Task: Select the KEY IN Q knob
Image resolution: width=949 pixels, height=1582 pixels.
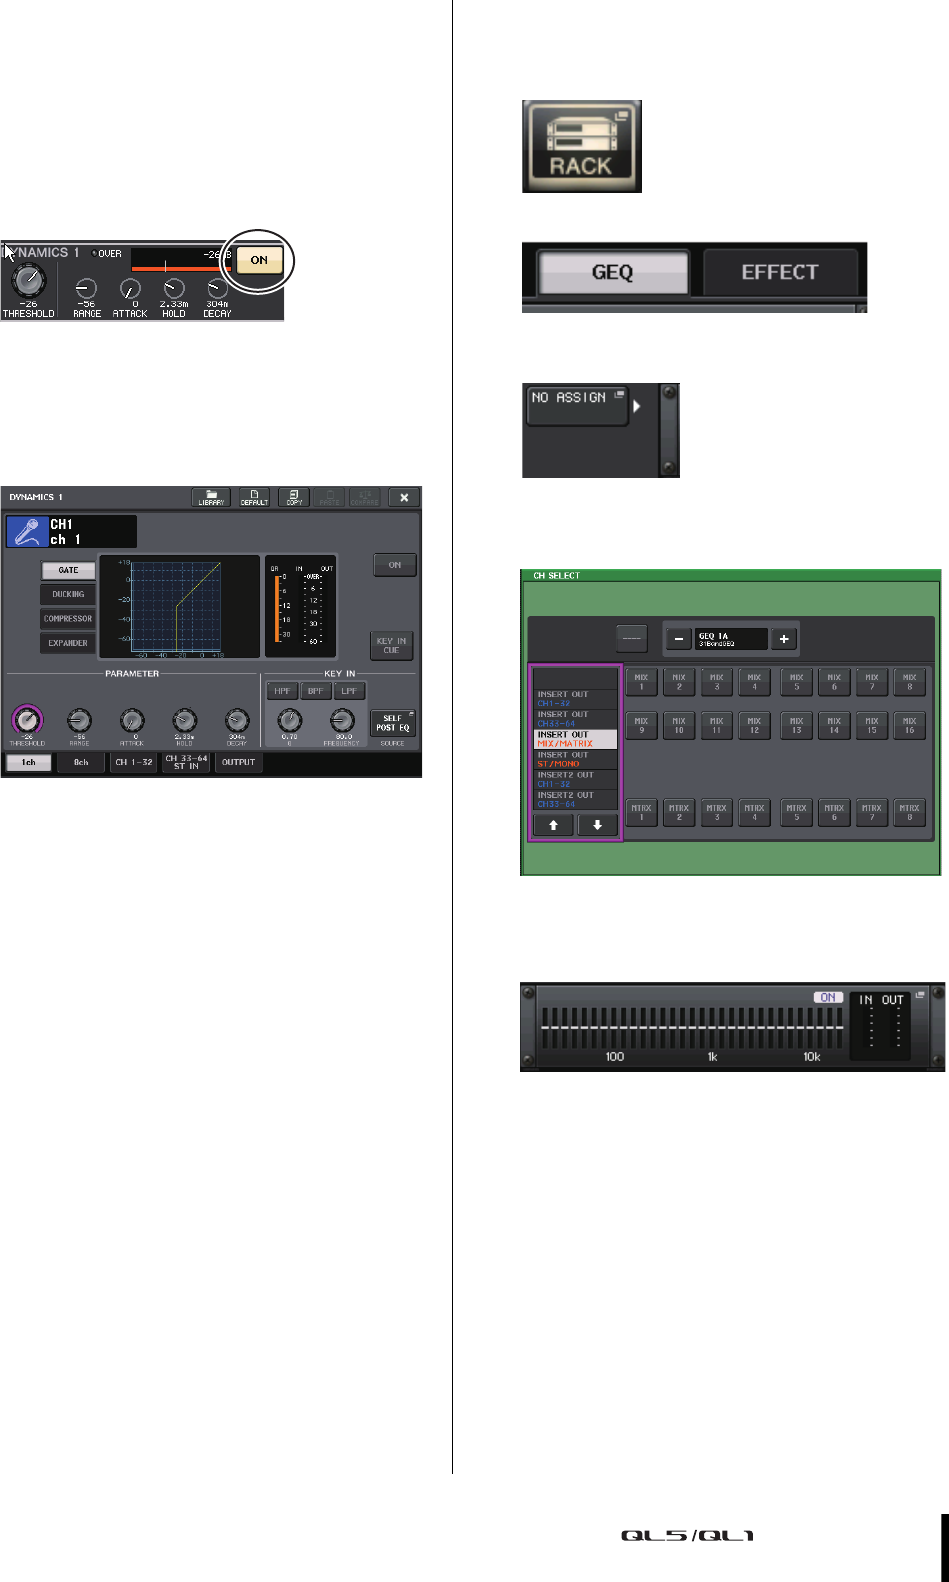Action: 289,720
